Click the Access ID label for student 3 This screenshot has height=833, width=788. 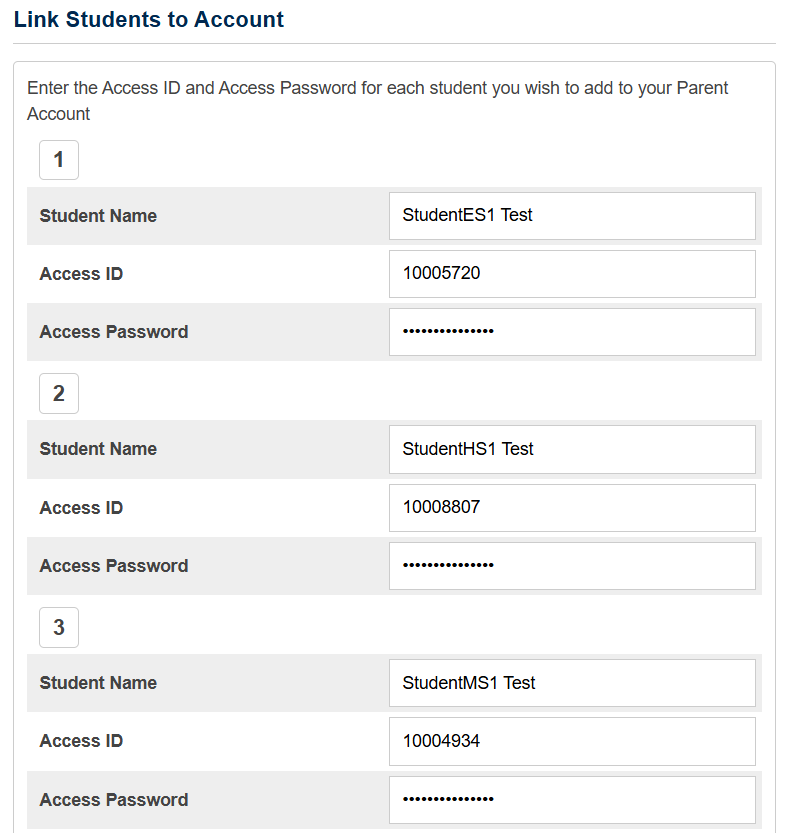point(81,742)
